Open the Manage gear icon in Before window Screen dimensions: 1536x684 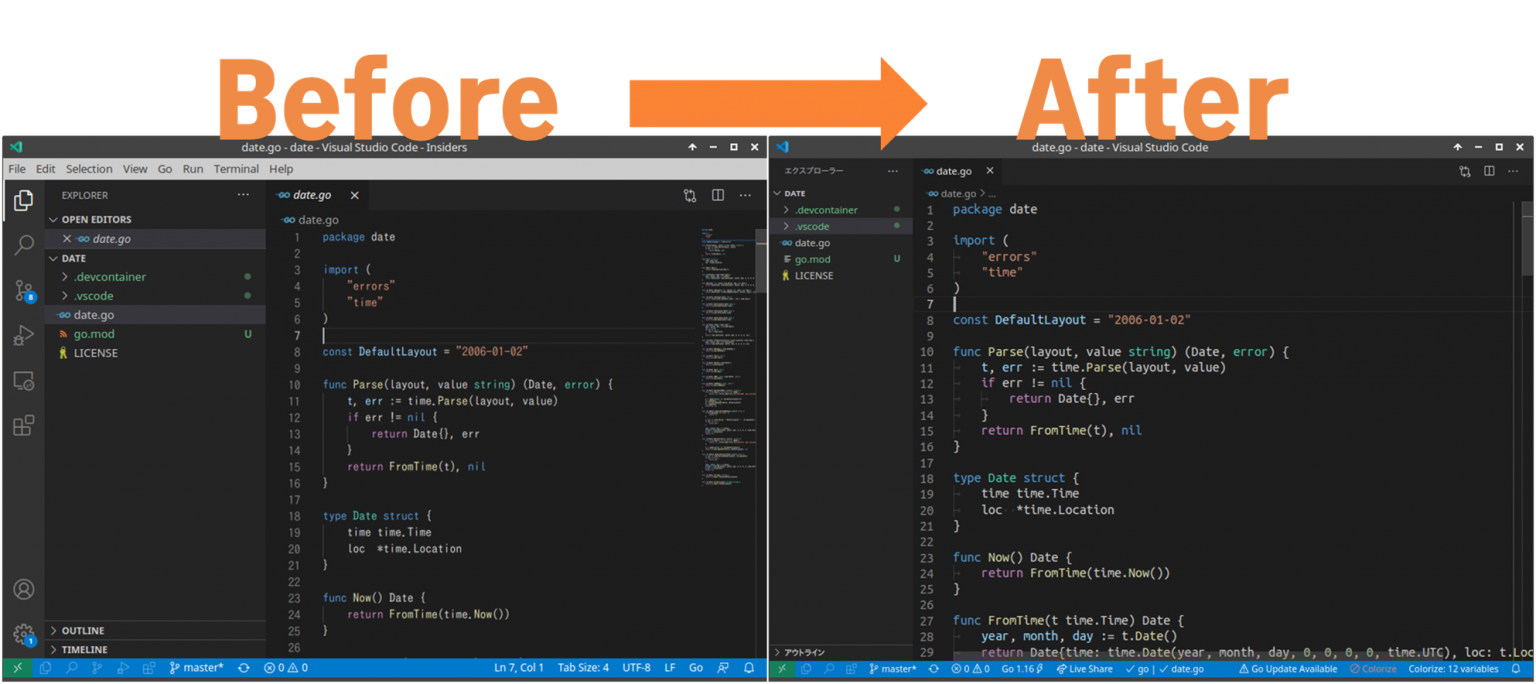(x=23, y=634)
